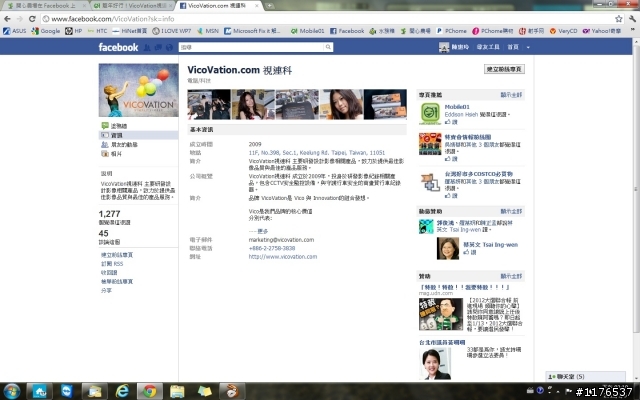Click the RSS subscribe link in left sidebar
640x400 pixels.
click(112, 264)
